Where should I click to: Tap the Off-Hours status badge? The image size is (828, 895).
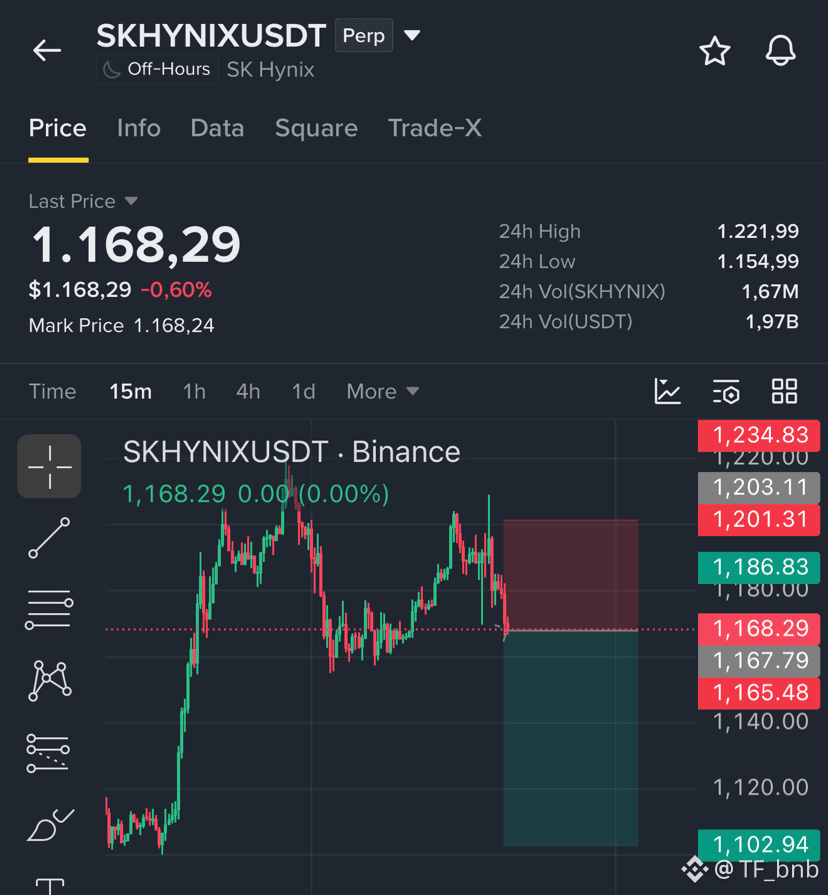[157, 69]
